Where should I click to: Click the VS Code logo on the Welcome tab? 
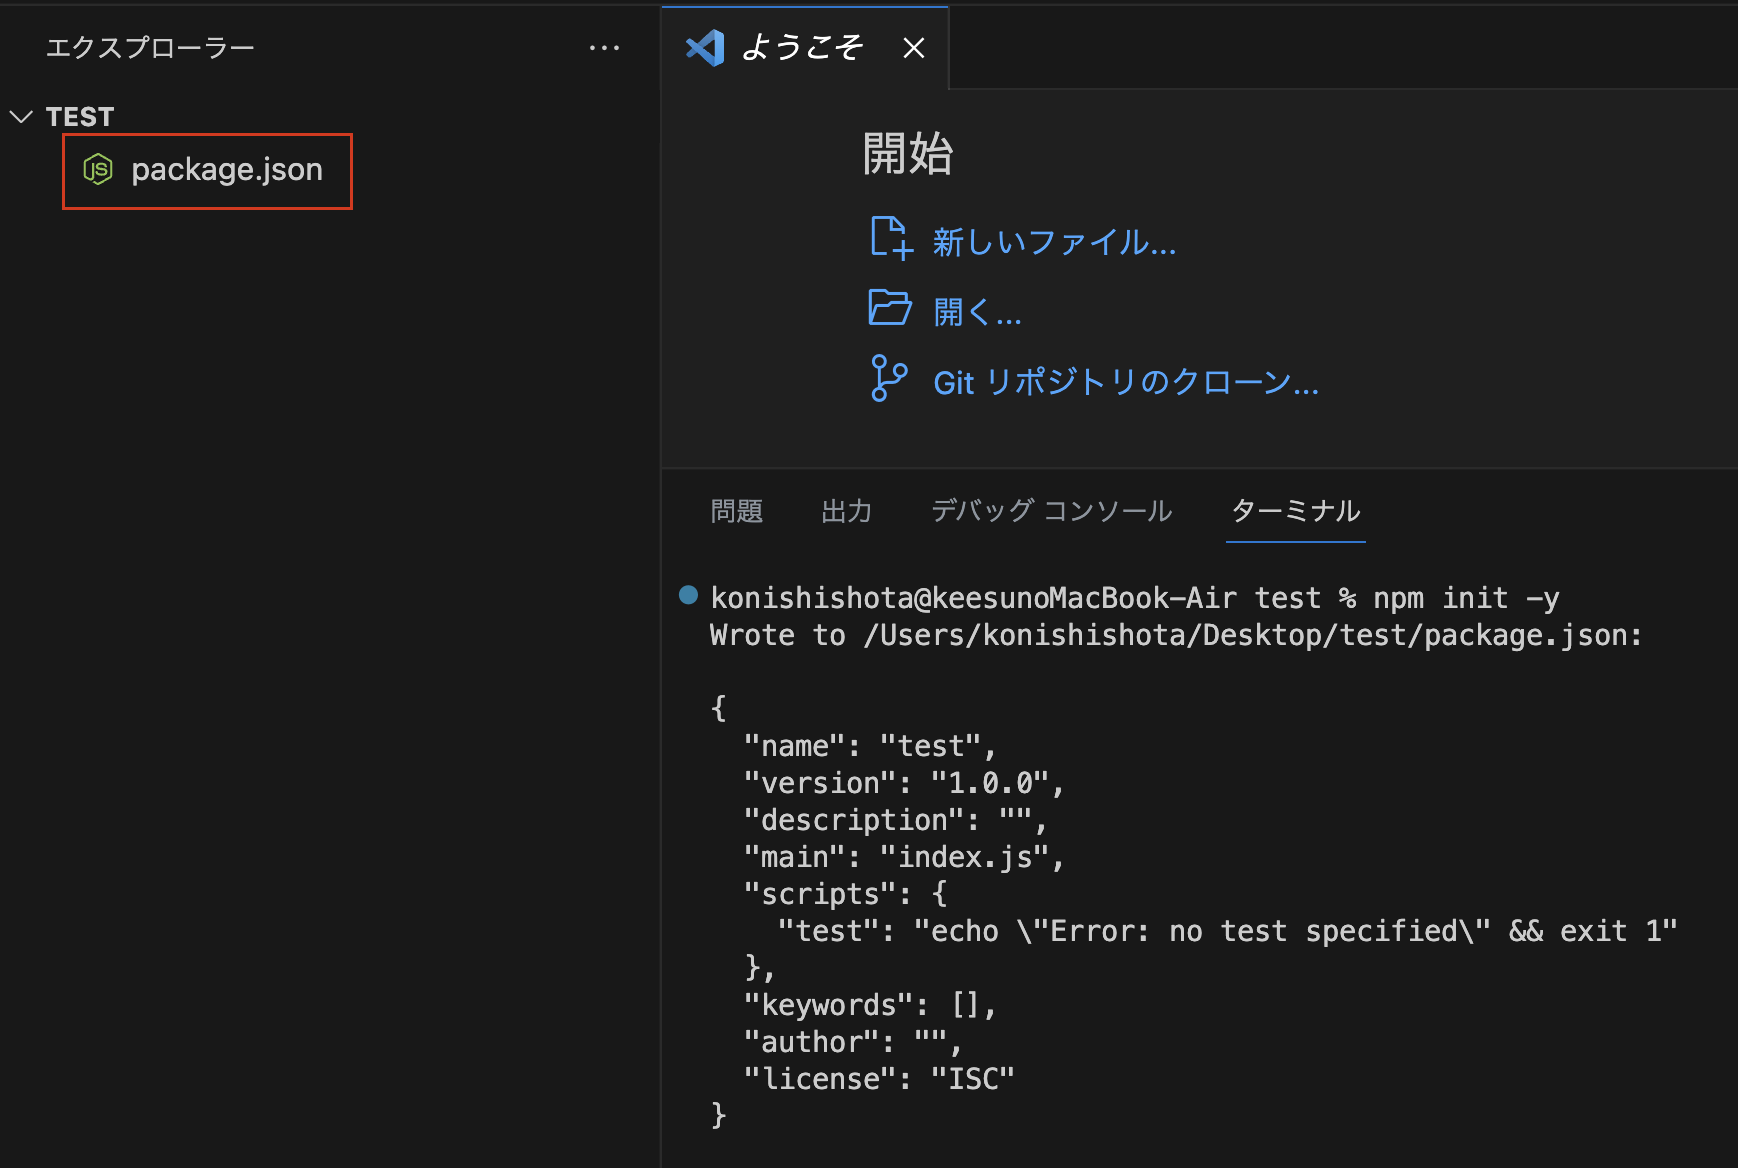tap(705, 47)
